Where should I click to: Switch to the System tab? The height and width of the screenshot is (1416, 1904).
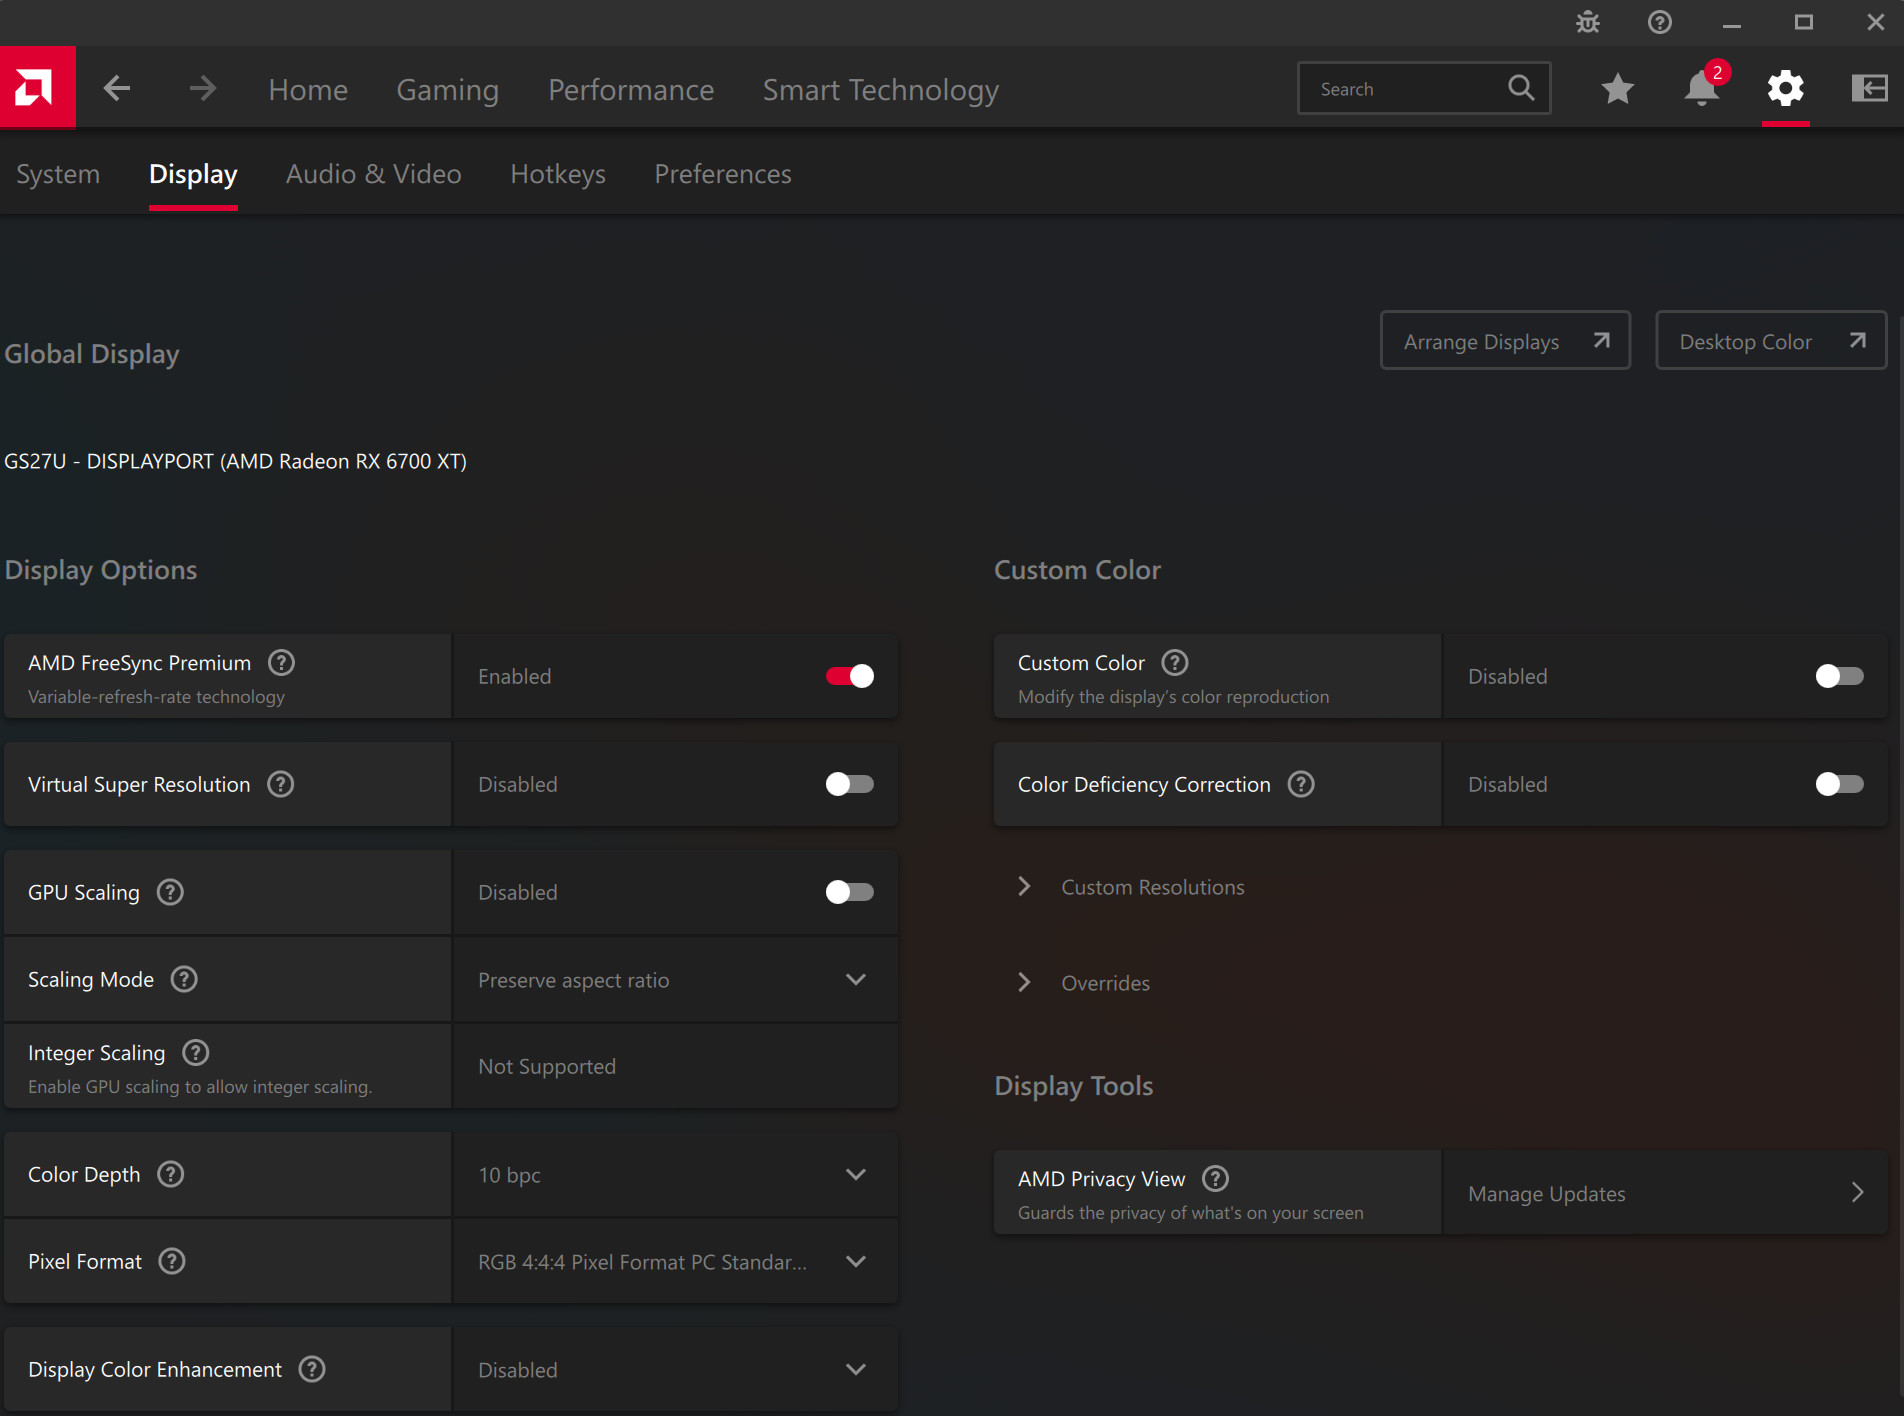58,174
